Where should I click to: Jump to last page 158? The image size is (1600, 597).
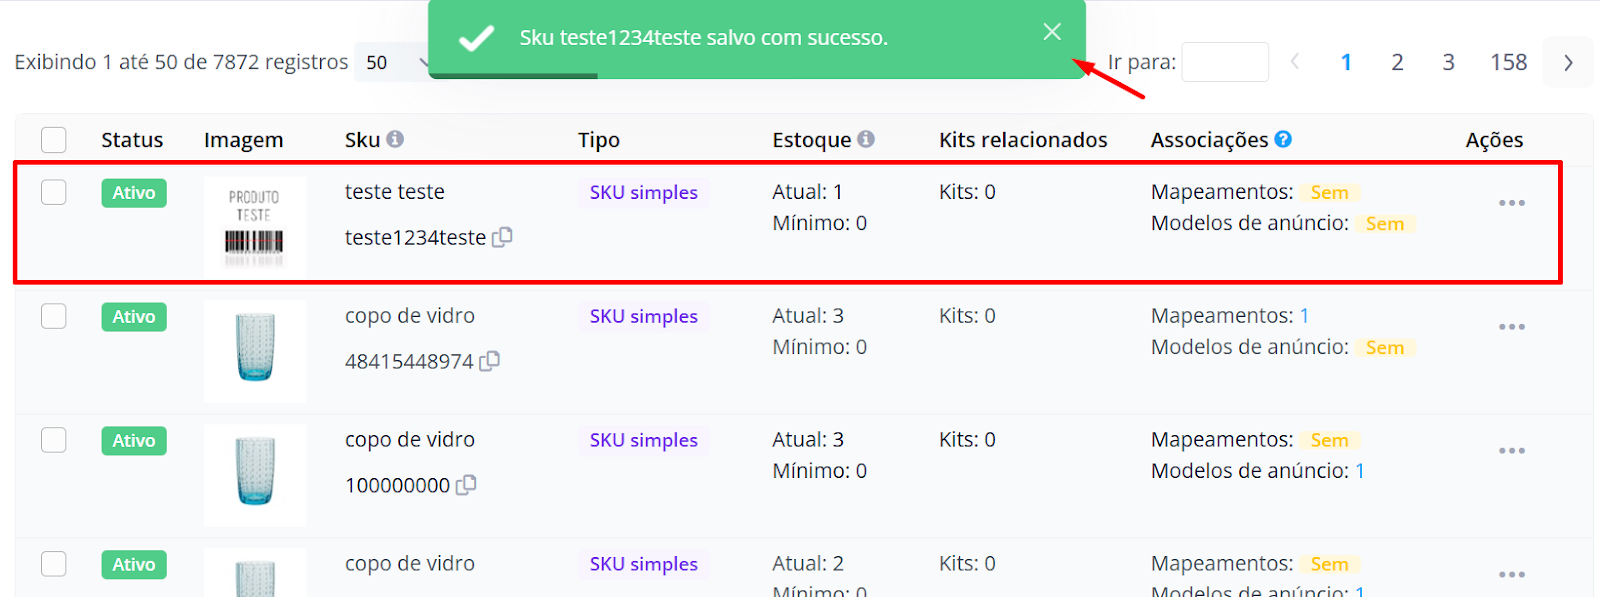pos(1508,62)
